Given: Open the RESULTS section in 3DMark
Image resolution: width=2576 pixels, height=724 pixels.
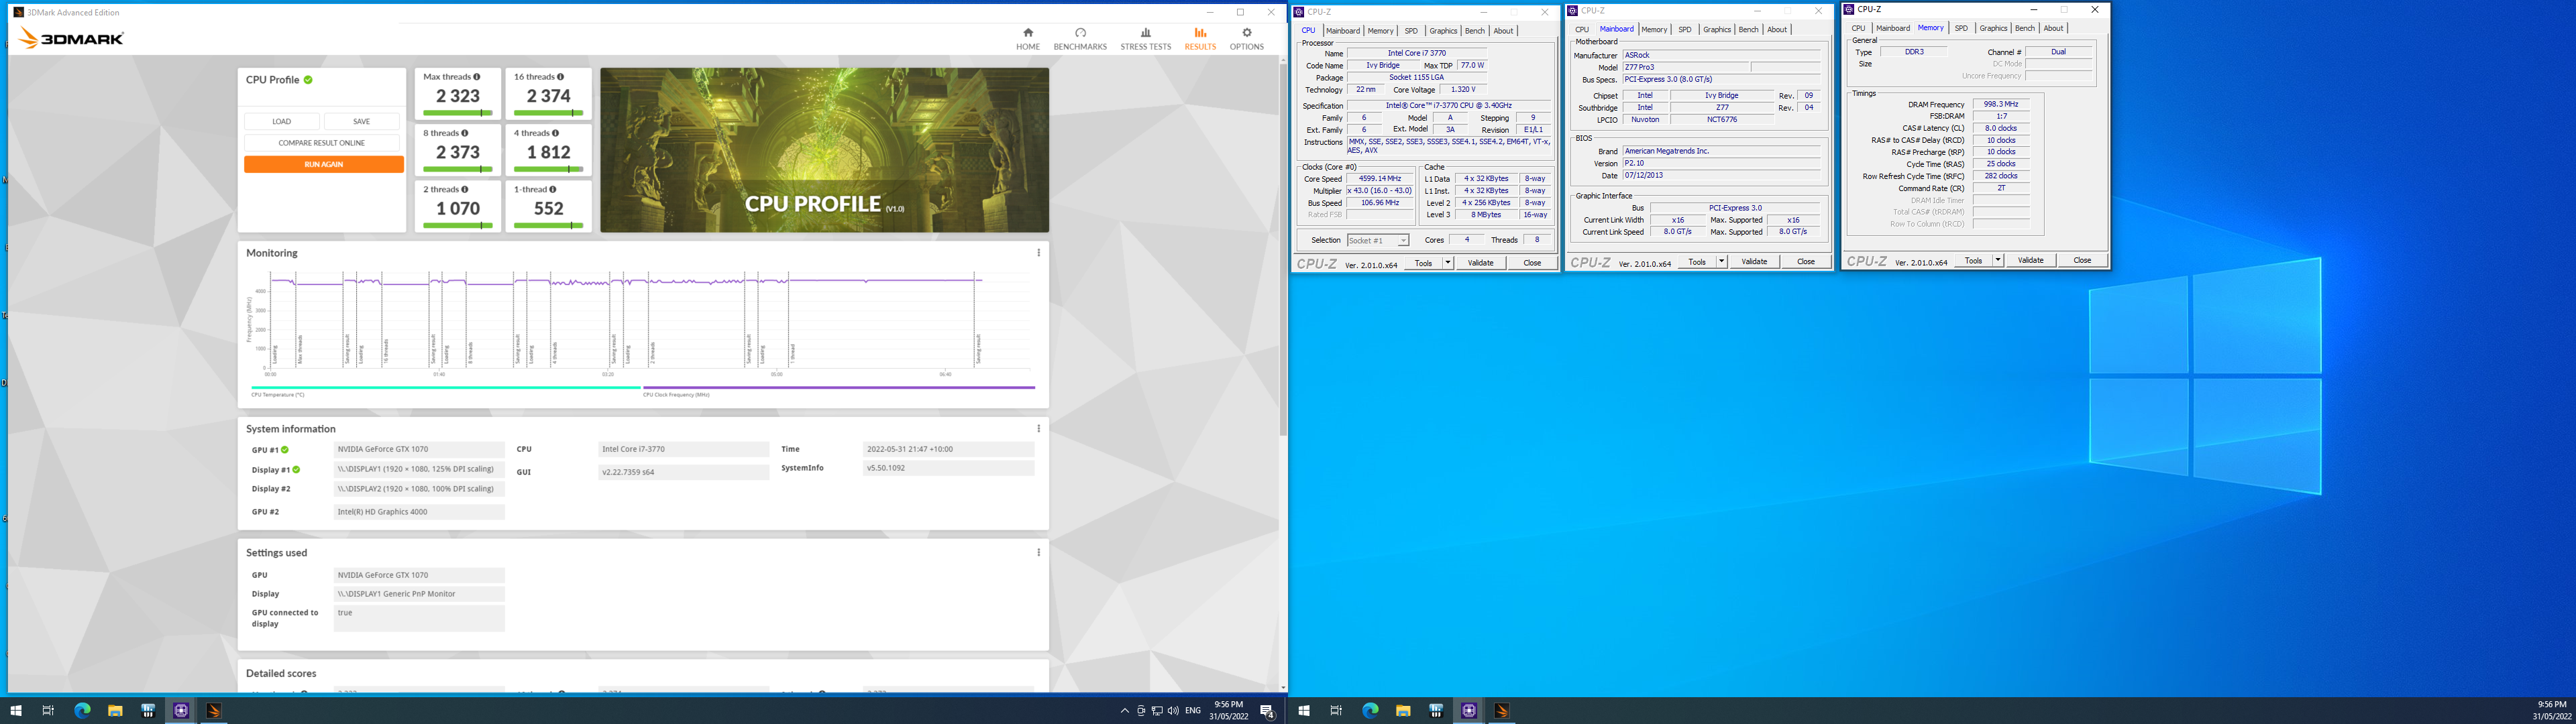Looking at the screenshot, I should click(x=1200, y=39).
